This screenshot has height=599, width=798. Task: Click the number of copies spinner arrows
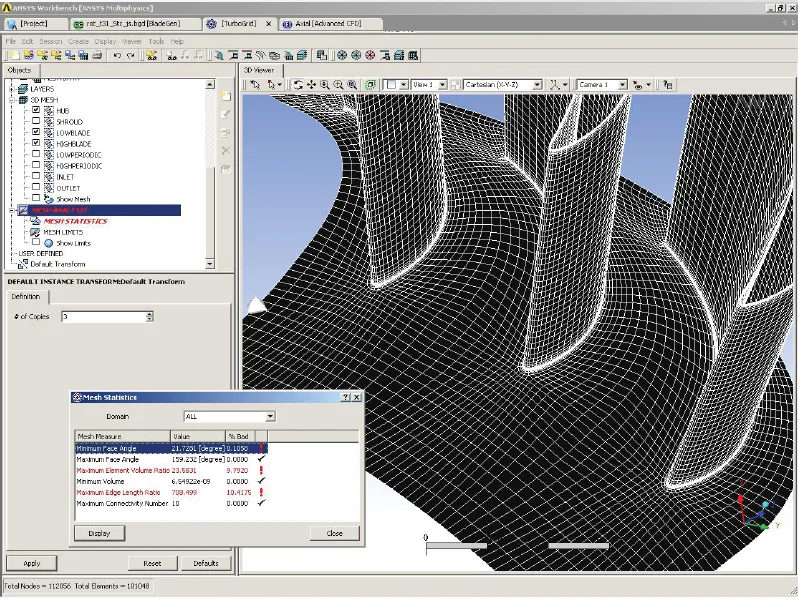(x=150, y=316)
